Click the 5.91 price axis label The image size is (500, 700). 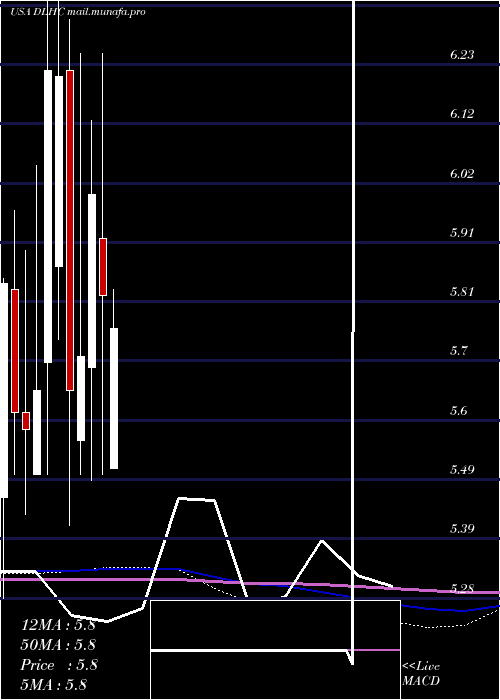pos(462,233)
